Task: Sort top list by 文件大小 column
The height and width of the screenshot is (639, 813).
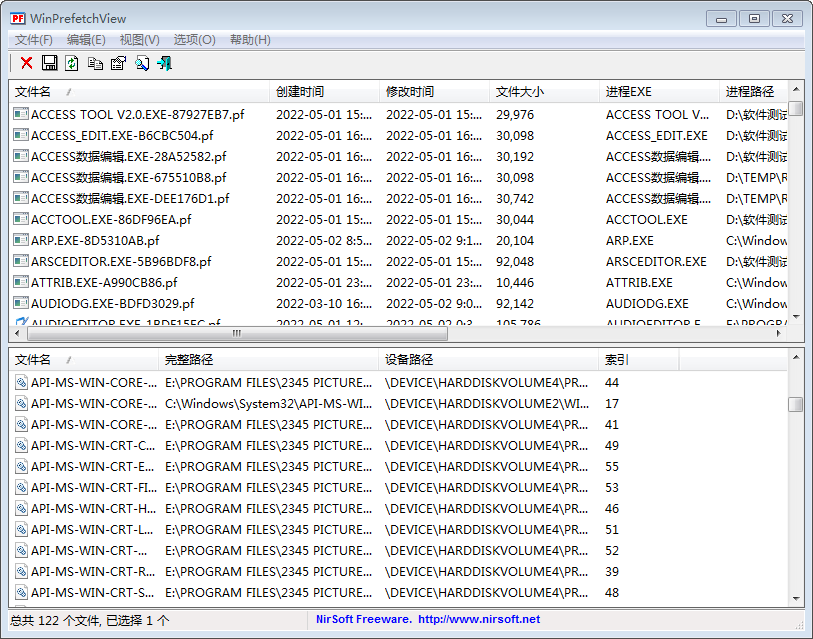Action: [x=520, y=92]
